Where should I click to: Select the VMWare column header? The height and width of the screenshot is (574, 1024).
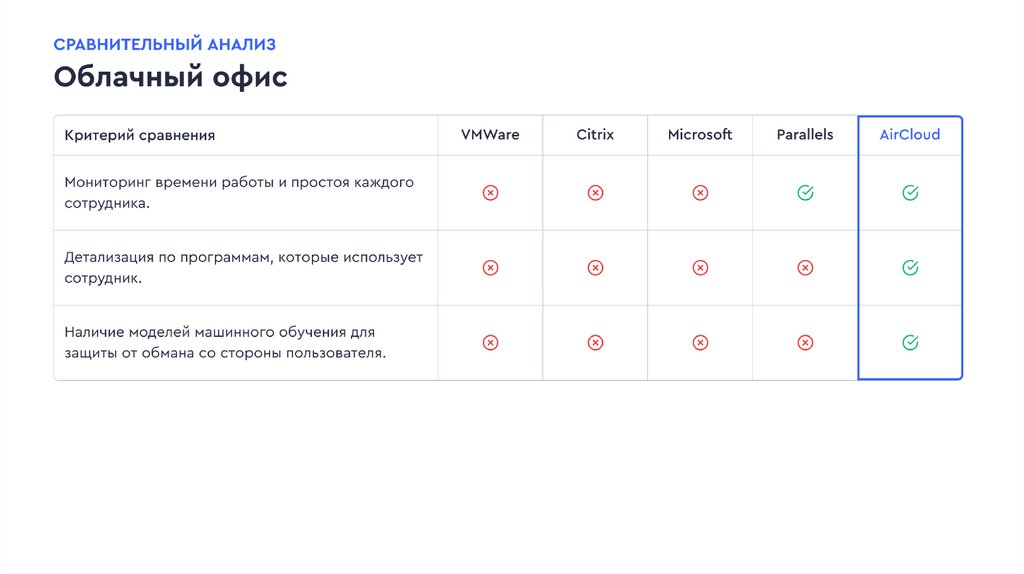click(490, 135)
